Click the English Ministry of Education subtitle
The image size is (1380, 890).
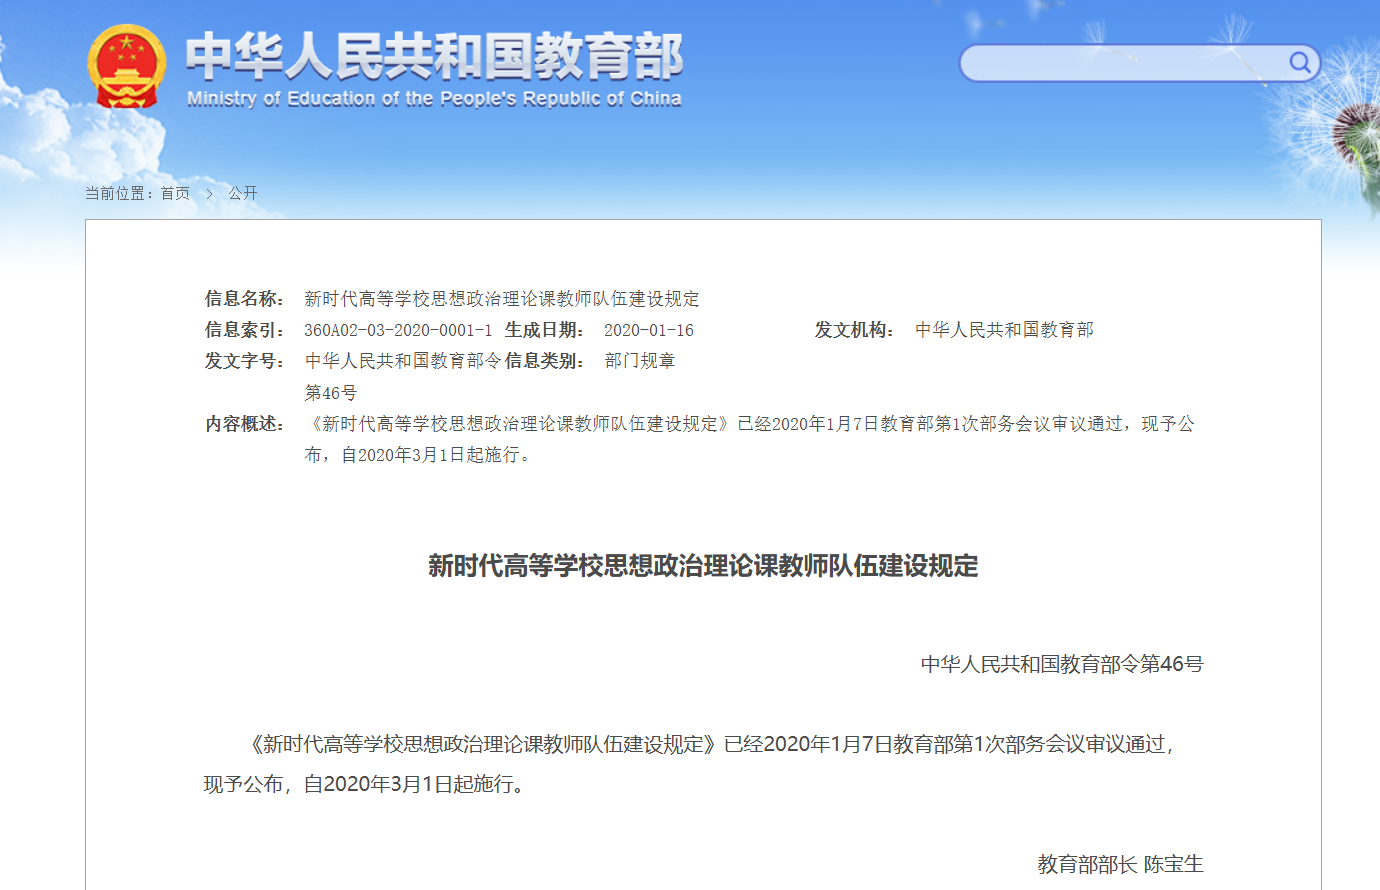pos(434,99)
